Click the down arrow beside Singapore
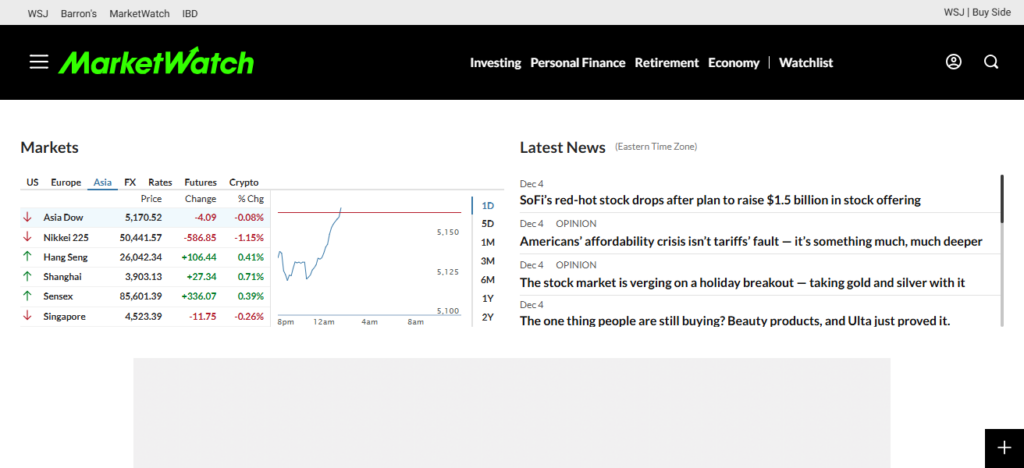 click(27, 317)
